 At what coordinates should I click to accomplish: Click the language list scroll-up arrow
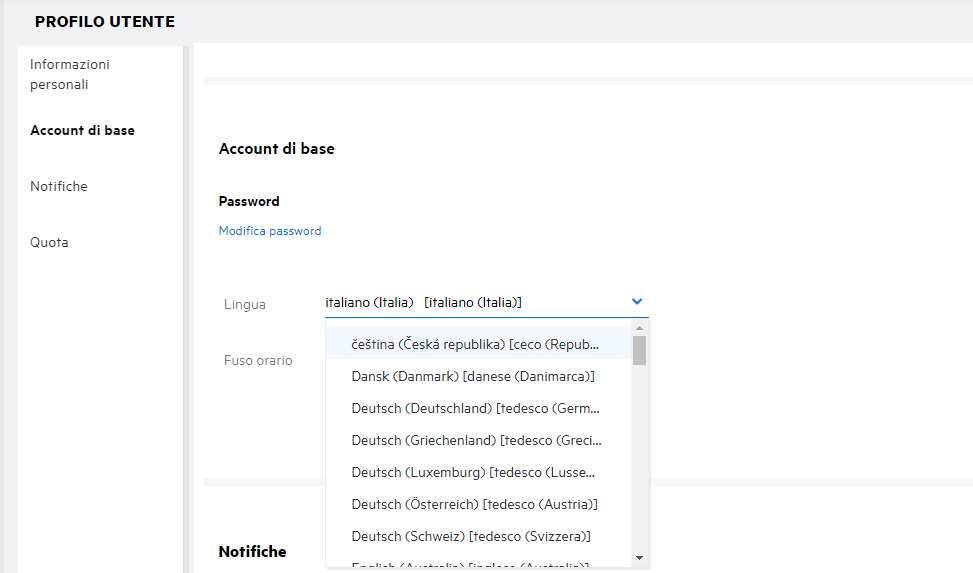click(x=639, y=328)
